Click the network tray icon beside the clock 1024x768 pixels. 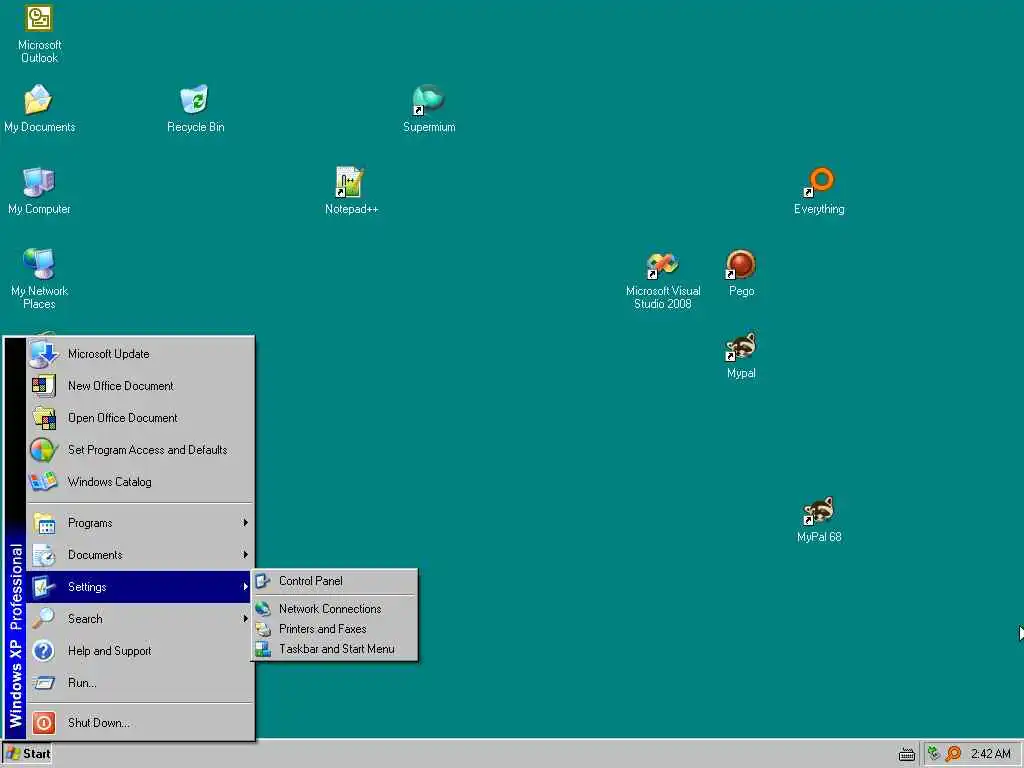point(934,754)
